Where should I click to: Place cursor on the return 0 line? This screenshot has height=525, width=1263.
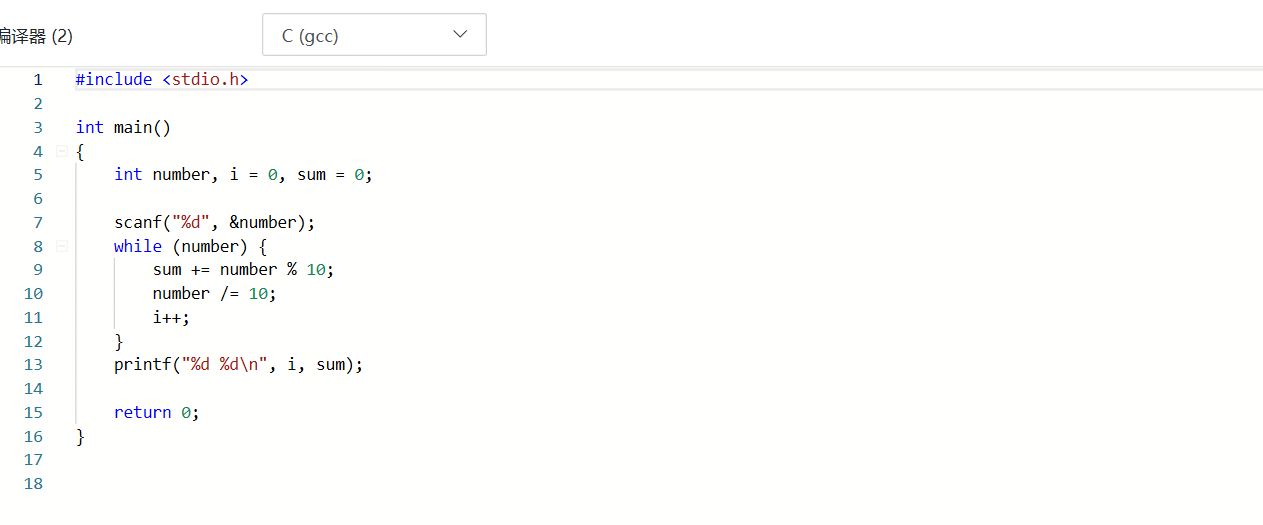(x=156, y=412)
